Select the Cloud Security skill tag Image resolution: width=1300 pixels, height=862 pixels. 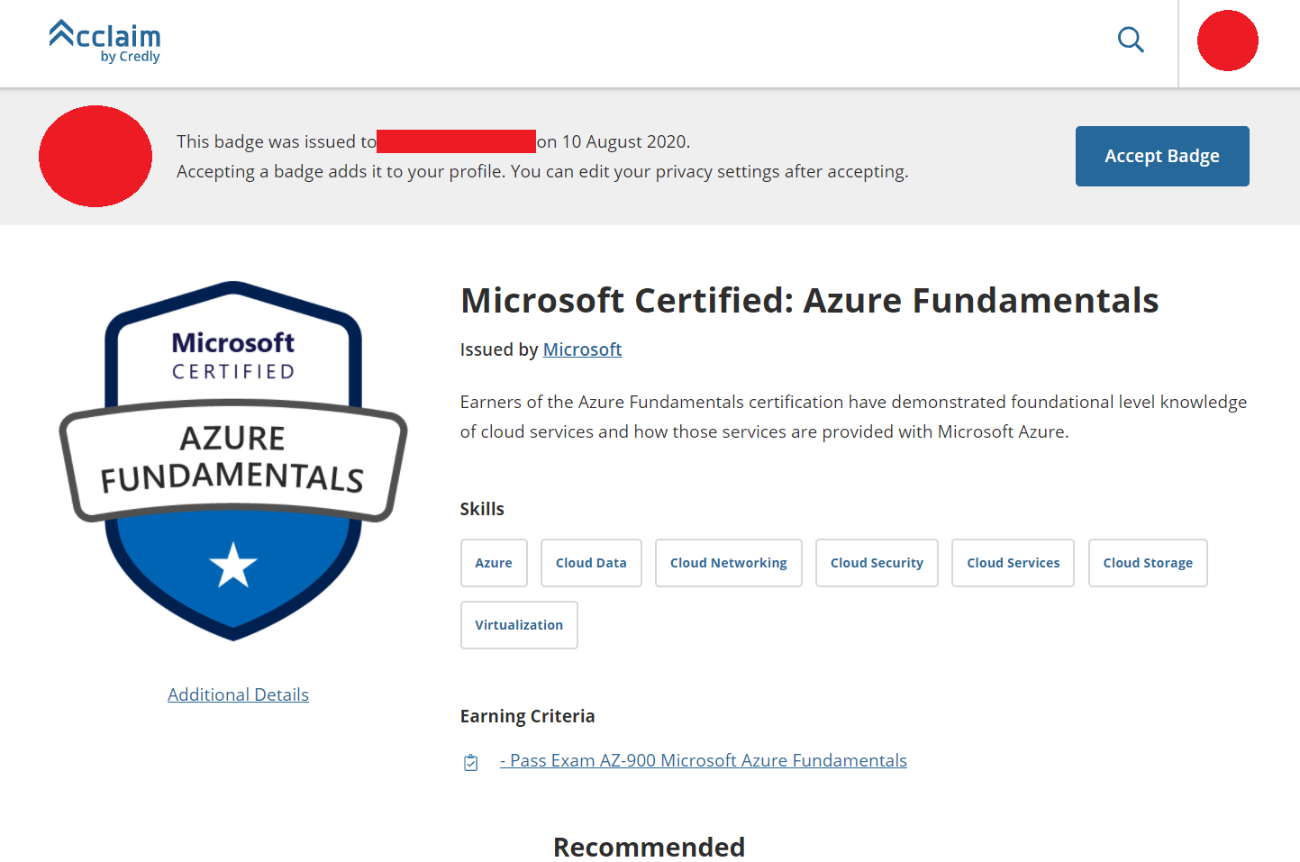(x=876, y=563)
